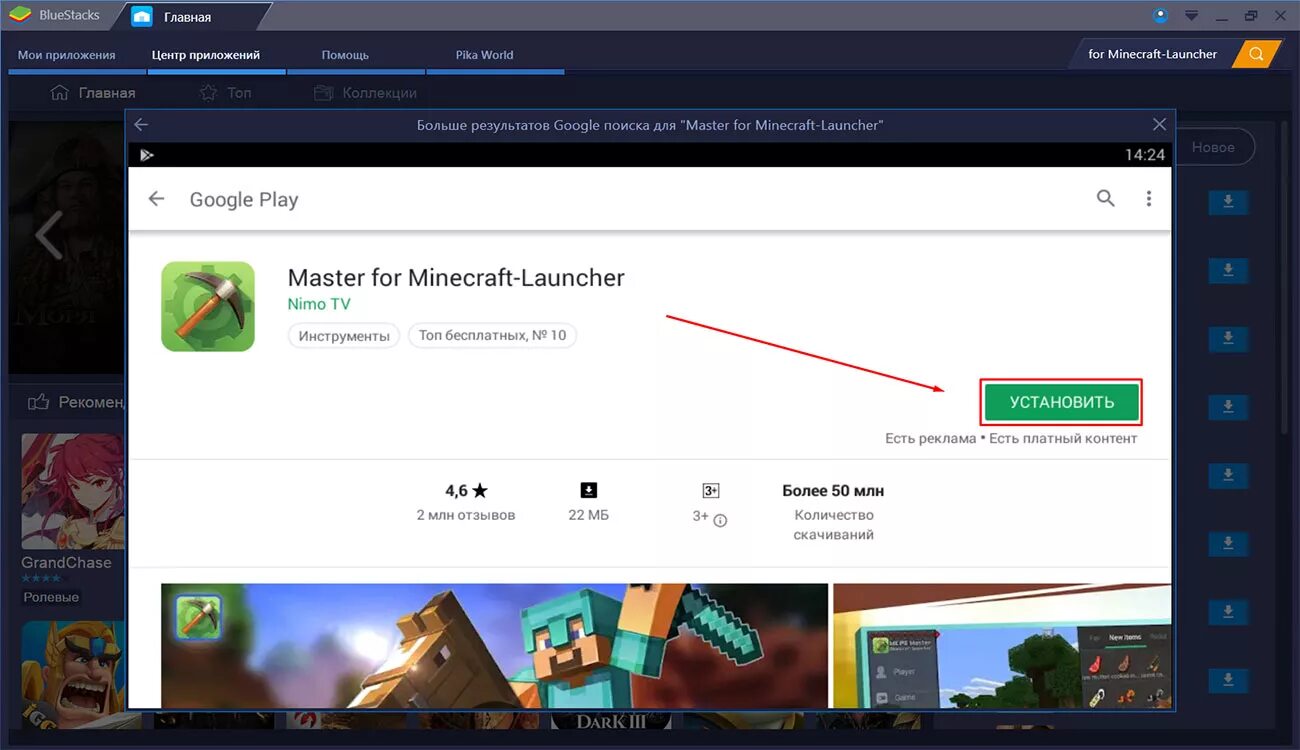Image resolution: width=1300 pixels, height=750 pixels.
Task: Click the Google Play search magnifier icon
Action: click(1105, 198)
